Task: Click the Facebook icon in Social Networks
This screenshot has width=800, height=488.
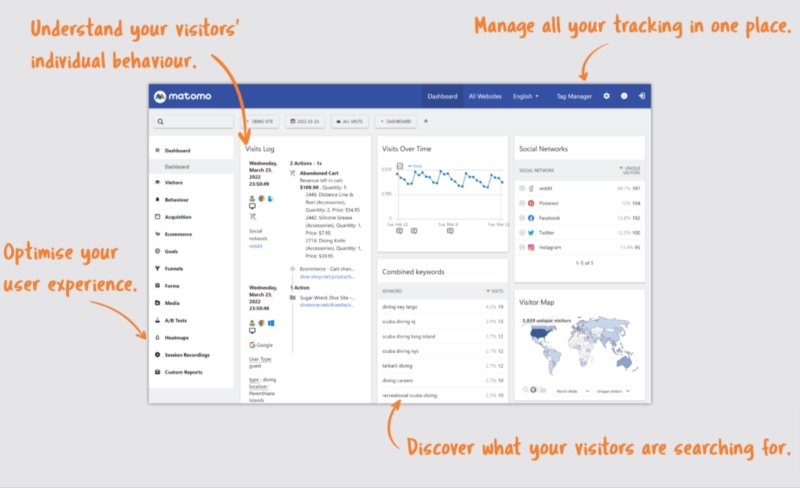Action: [531, 218]
